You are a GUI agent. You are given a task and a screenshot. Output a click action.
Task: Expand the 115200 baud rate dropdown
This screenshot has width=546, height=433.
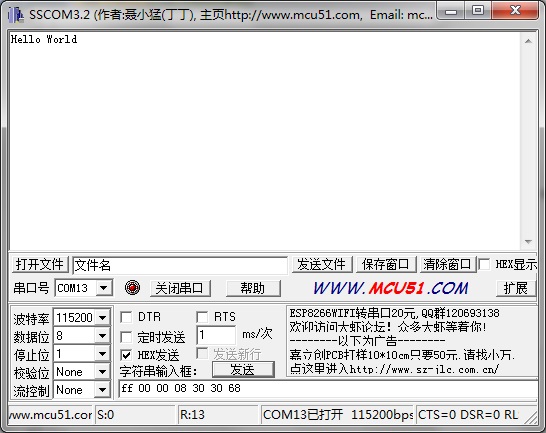(x=102, y=317)
